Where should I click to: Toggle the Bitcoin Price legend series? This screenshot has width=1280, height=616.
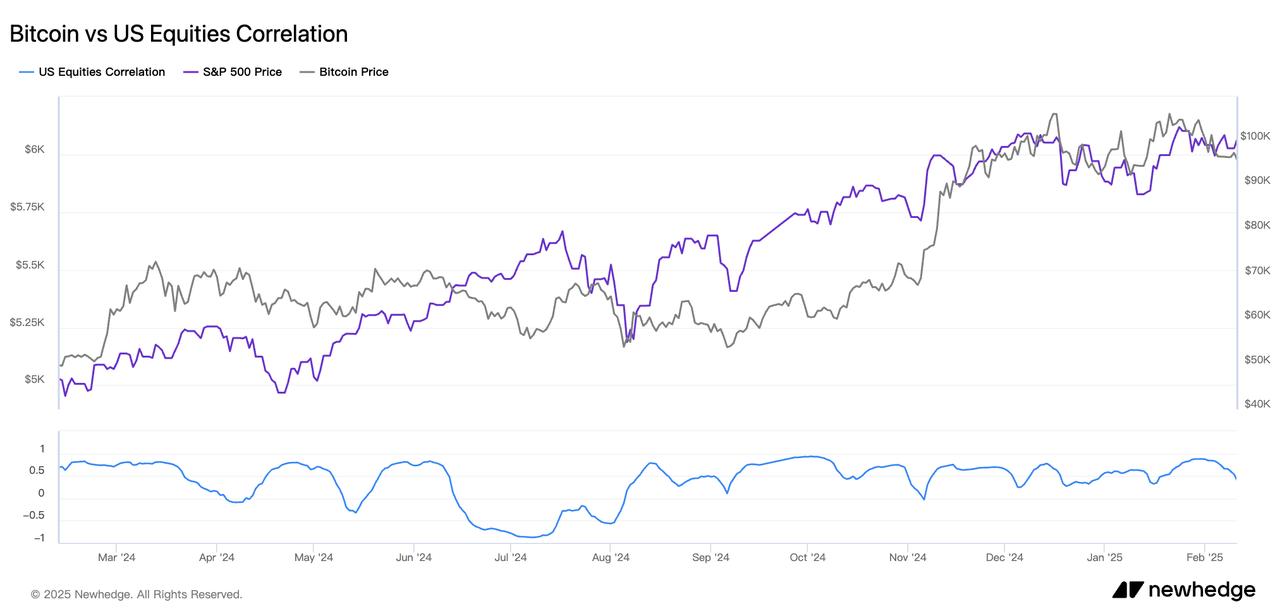click(353, 72)
